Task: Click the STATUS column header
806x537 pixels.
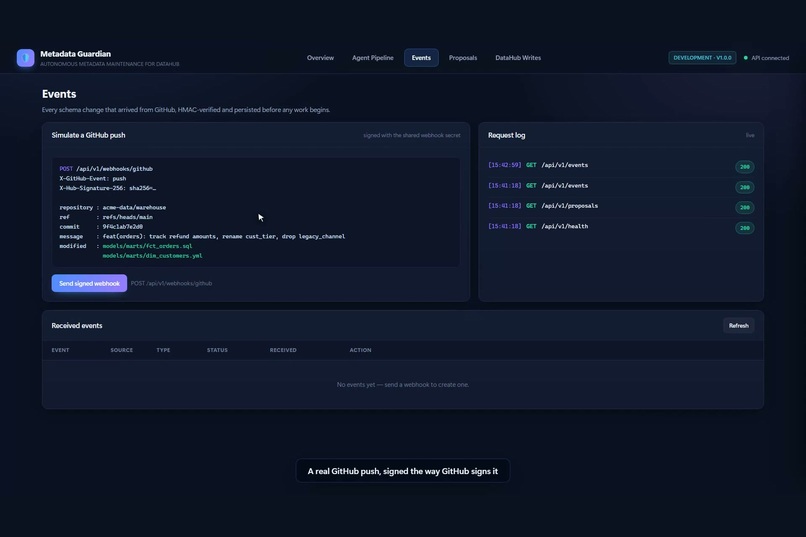Action: (217, 350)
